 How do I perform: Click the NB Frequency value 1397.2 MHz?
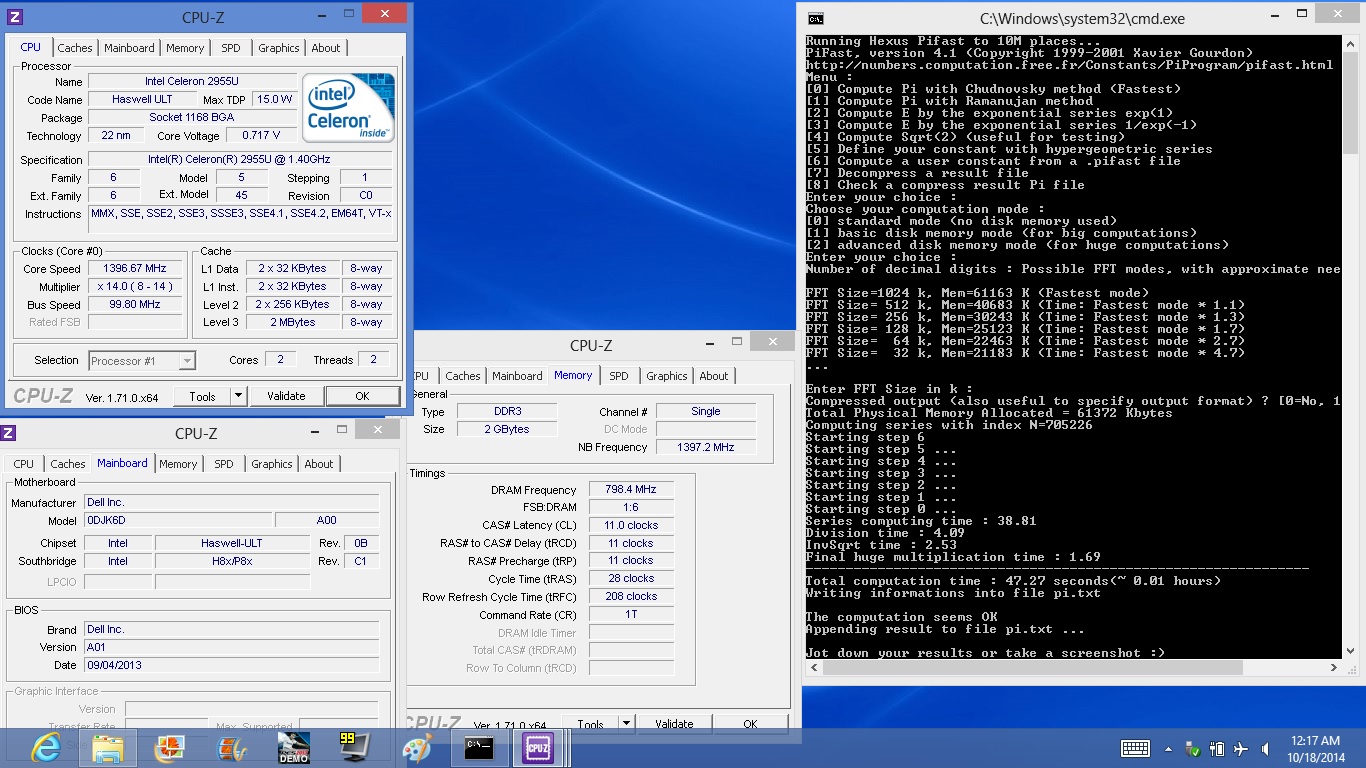[706, 447]
